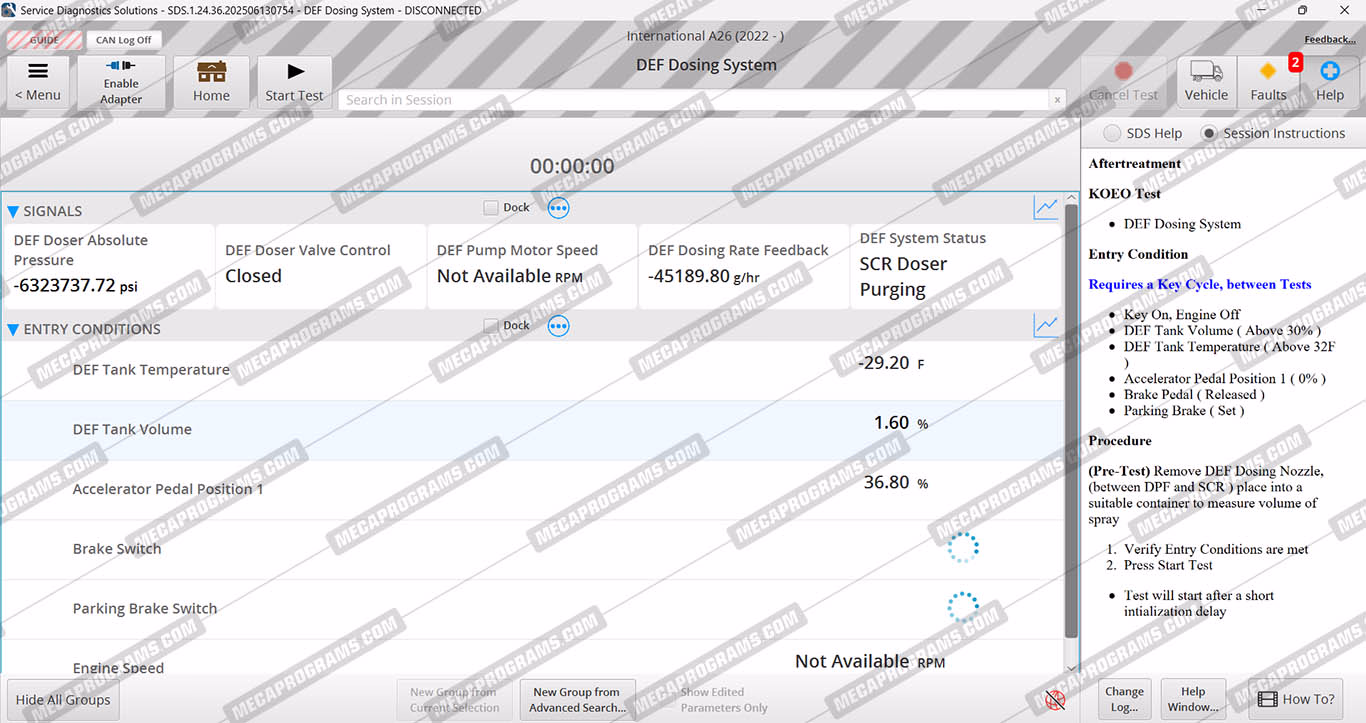Select DEF System Status card
This screenshot has height=723, width=1366.
click(x=955, y=266)
